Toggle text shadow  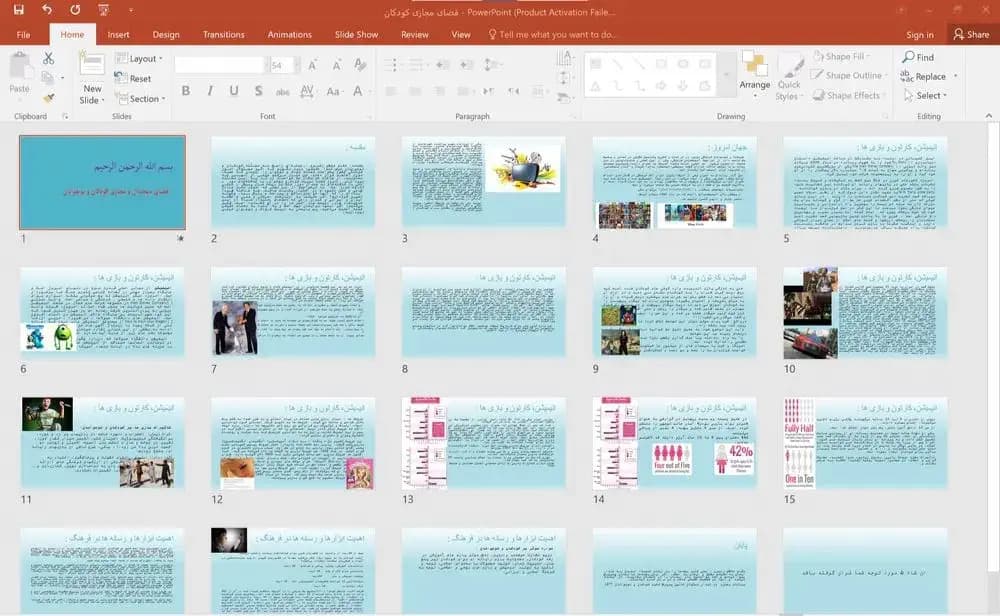[258, 91]
